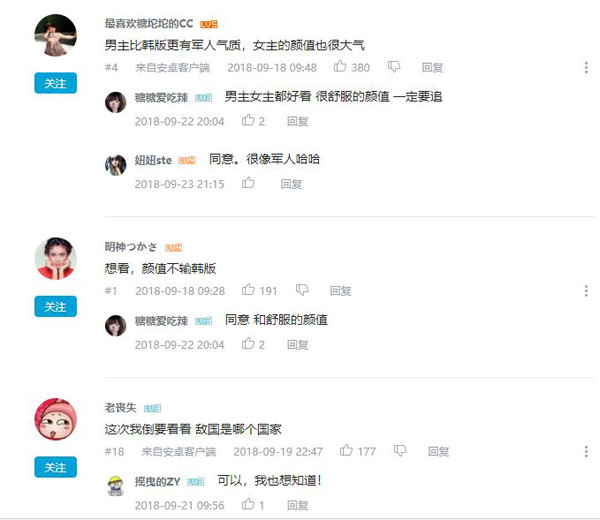Dislike comment #4 about 男主比韩版
This screenshot has width=600, height=520.
pos(394,67)
